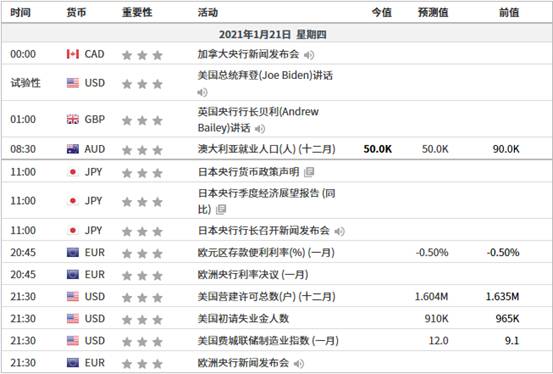Open document icon beside 日本央行货币政策声明

(309, 172)
